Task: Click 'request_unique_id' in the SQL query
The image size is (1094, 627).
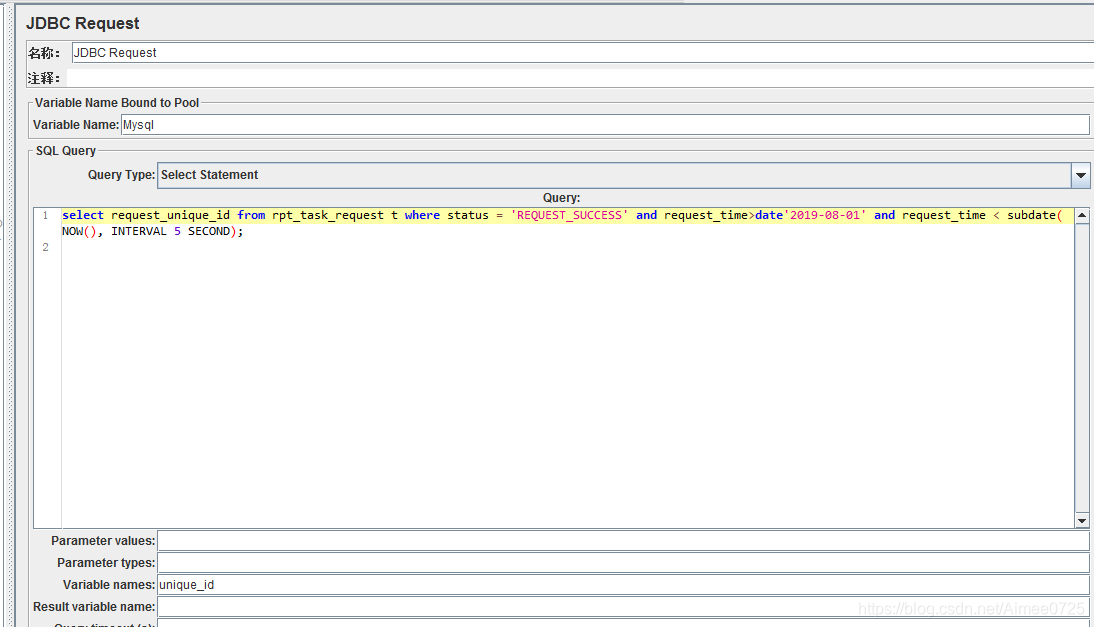Action: tap(170, 216)
